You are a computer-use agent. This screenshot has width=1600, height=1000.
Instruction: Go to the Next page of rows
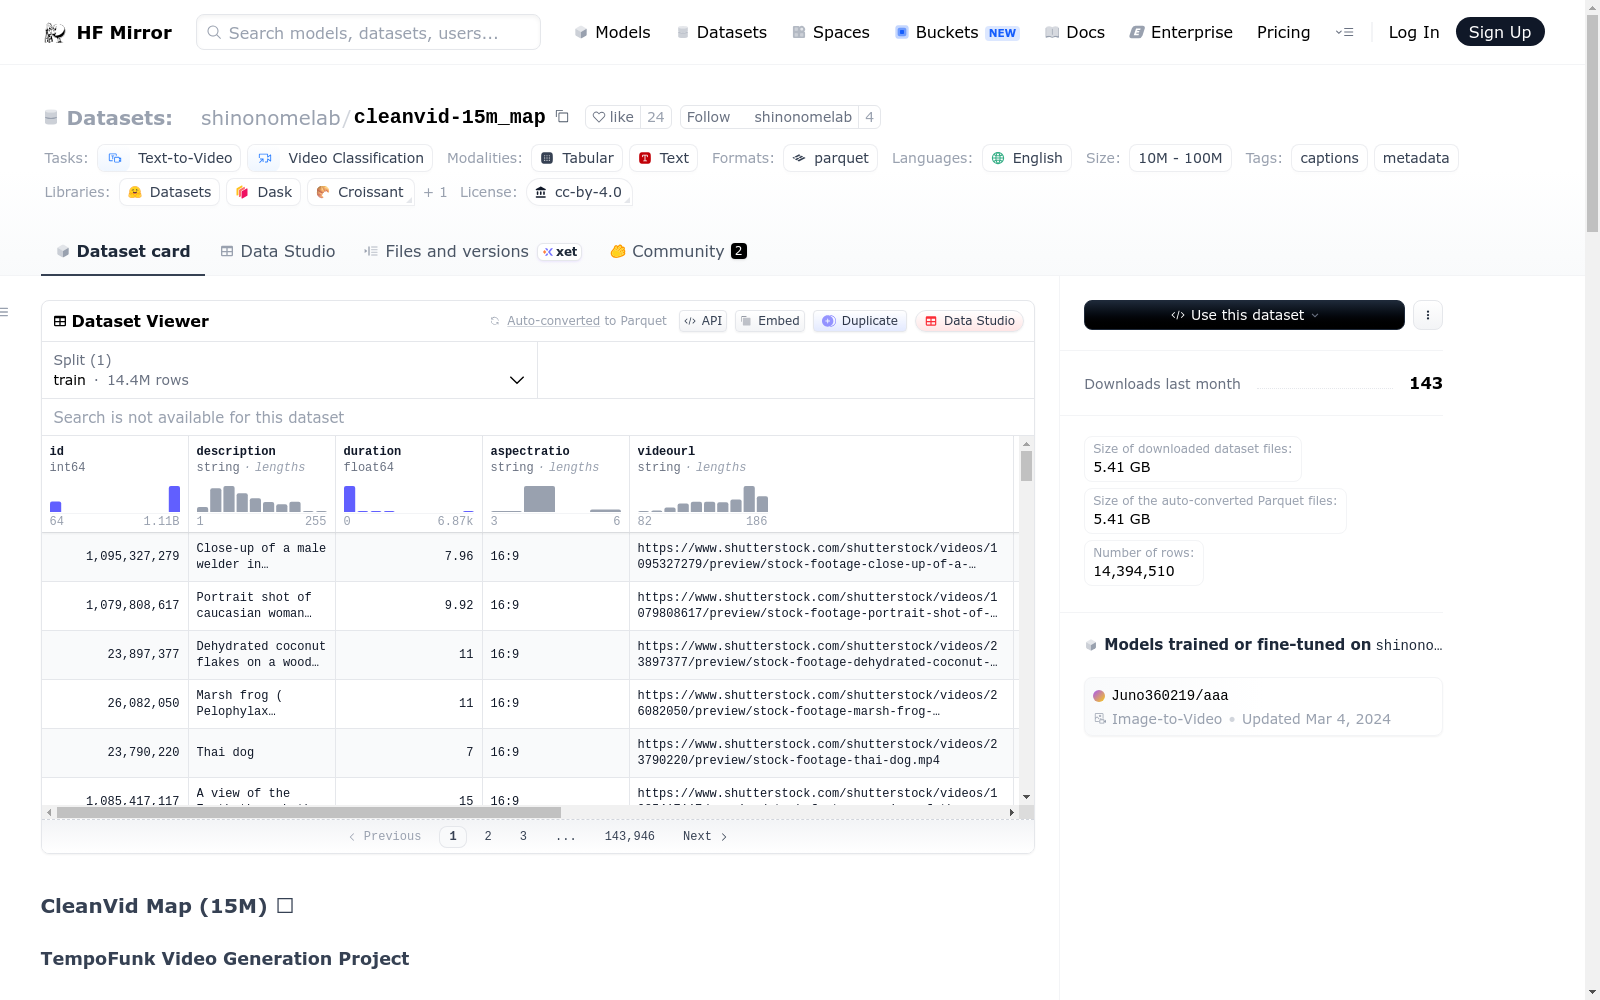pos(705,836)
